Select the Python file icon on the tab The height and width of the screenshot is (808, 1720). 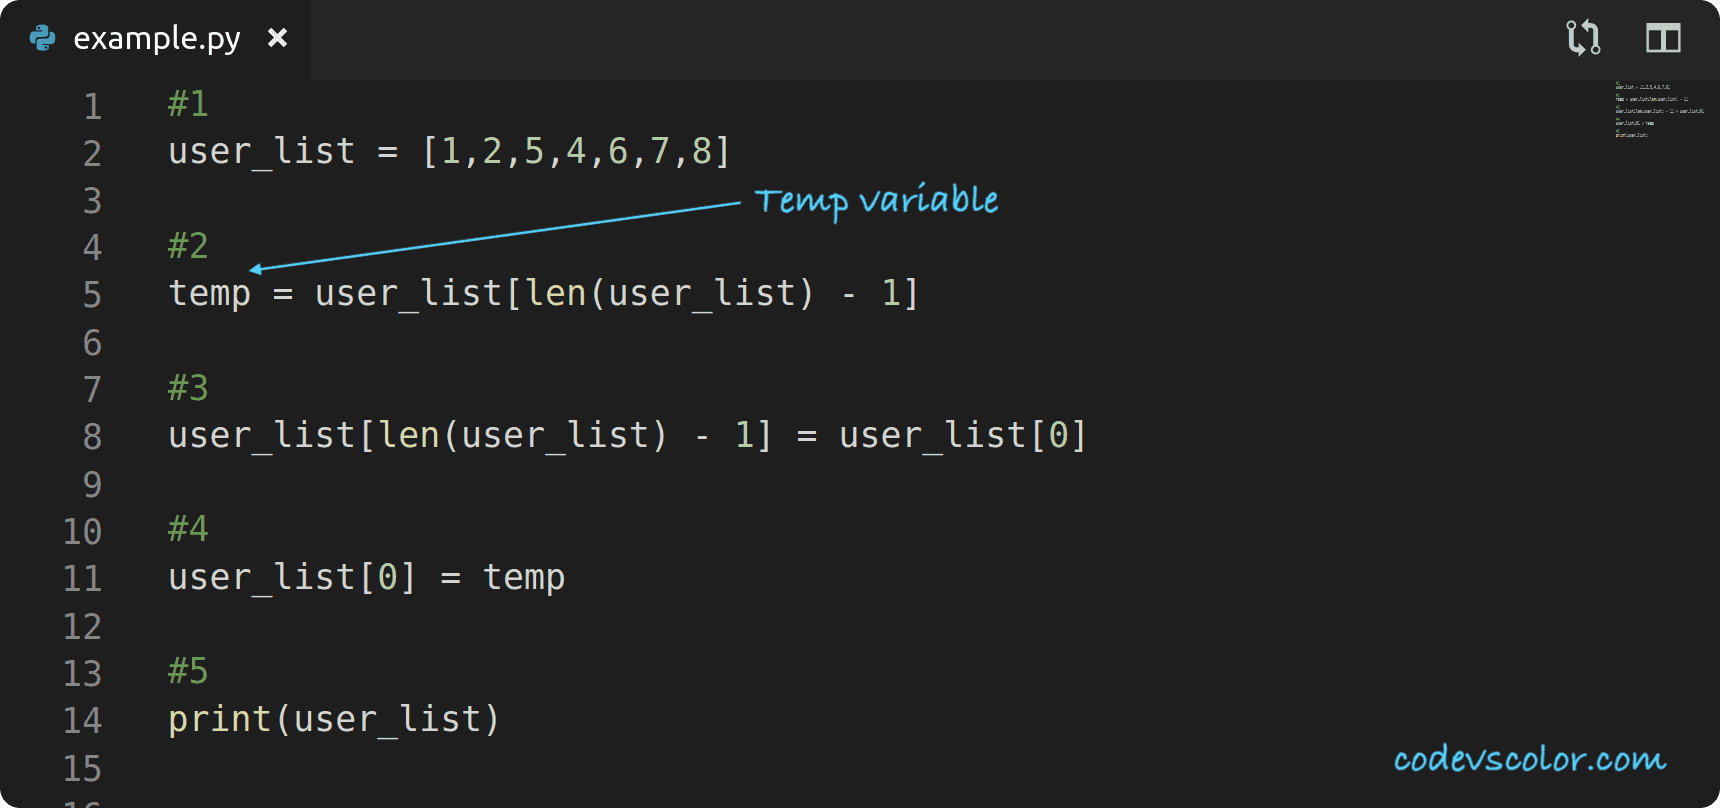(x=40, y=37)
